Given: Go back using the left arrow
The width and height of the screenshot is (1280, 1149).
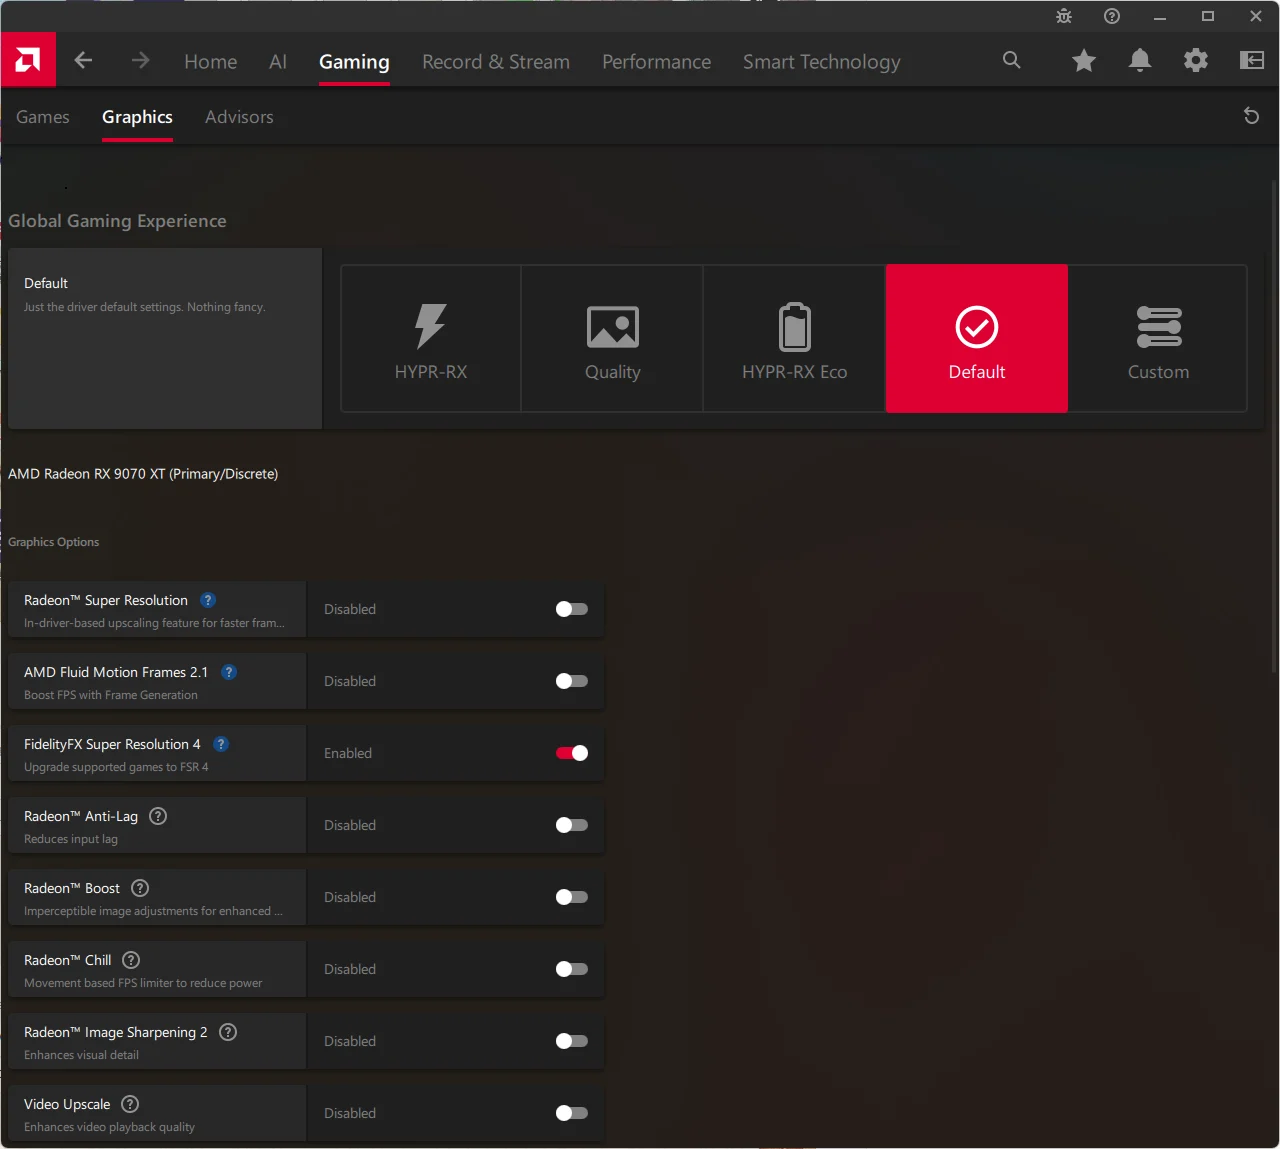Looking at the screenshot, I should click(83, 61).
